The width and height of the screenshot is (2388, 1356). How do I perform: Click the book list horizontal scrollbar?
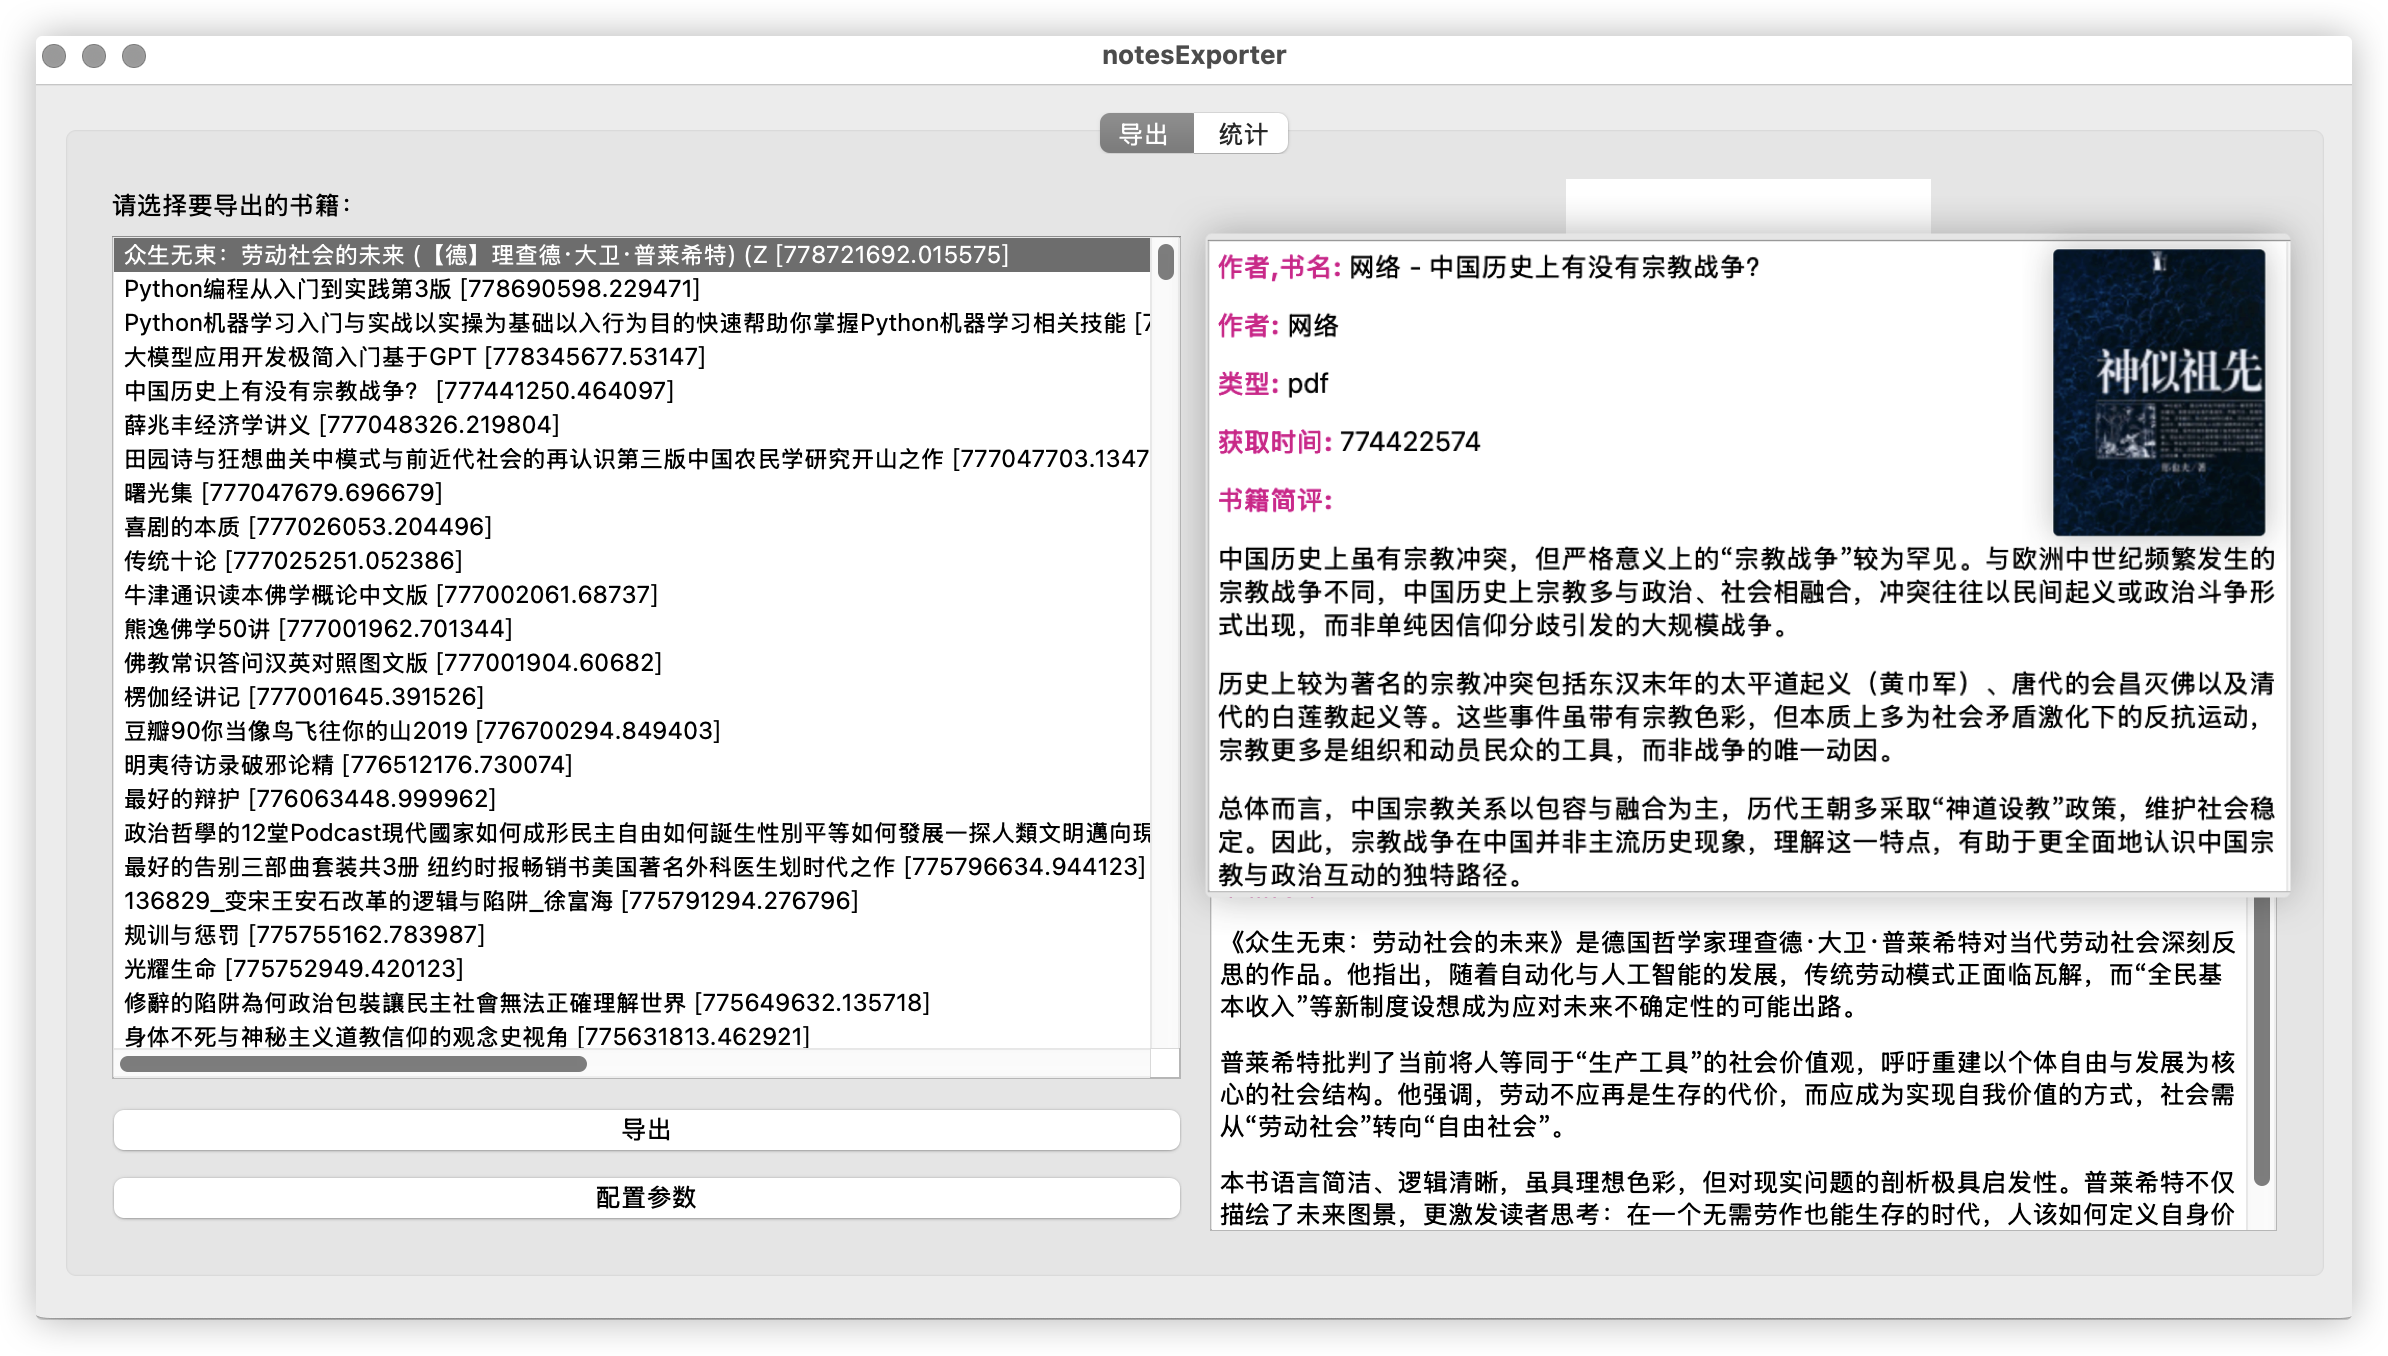pyautogui.click(x=353, y=1064)
